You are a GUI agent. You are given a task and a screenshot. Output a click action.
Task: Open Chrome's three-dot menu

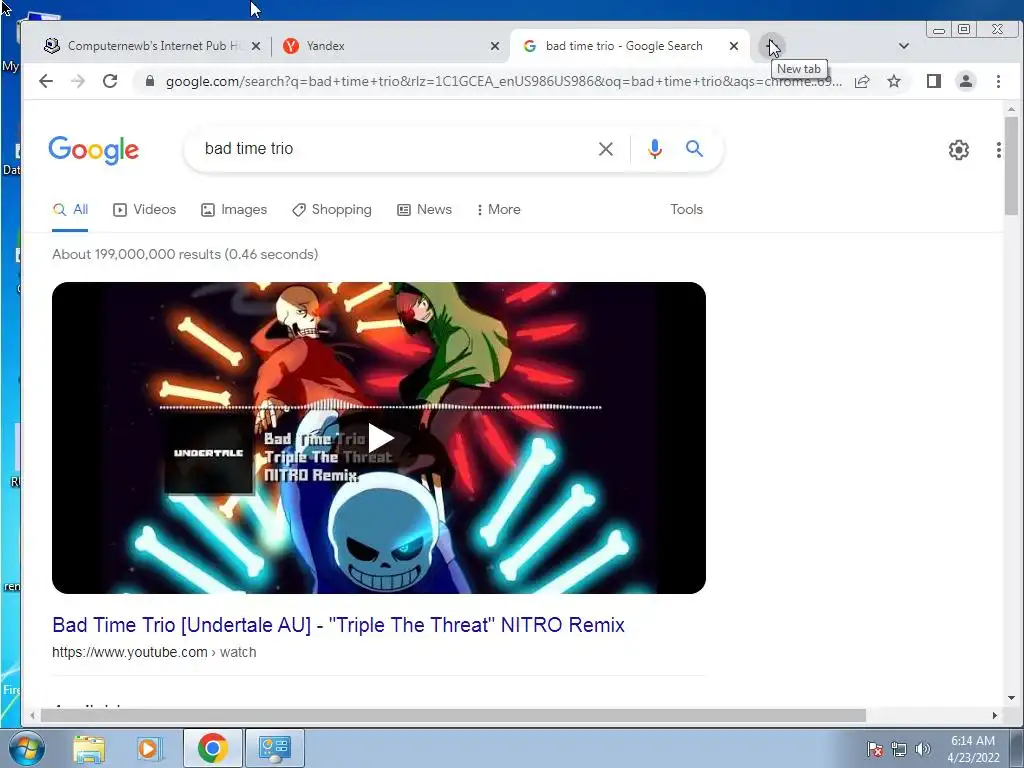point(998,81)
